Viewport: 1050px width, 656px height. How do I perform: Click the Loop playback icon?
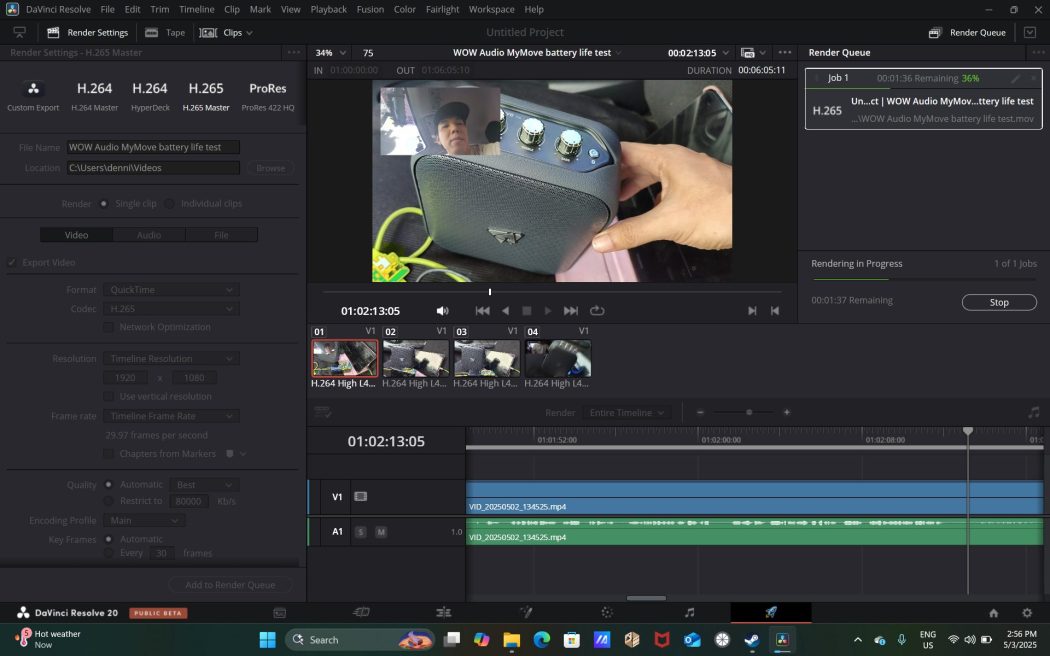(597, 311)
